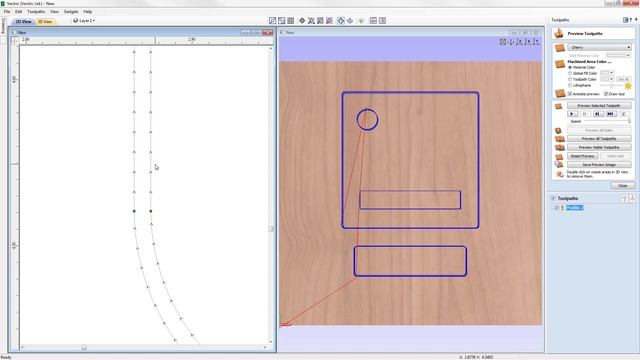Click the icon beside Preview Visible Toolpaths
This screenshot has width=640, height=360.
(560, 148)
